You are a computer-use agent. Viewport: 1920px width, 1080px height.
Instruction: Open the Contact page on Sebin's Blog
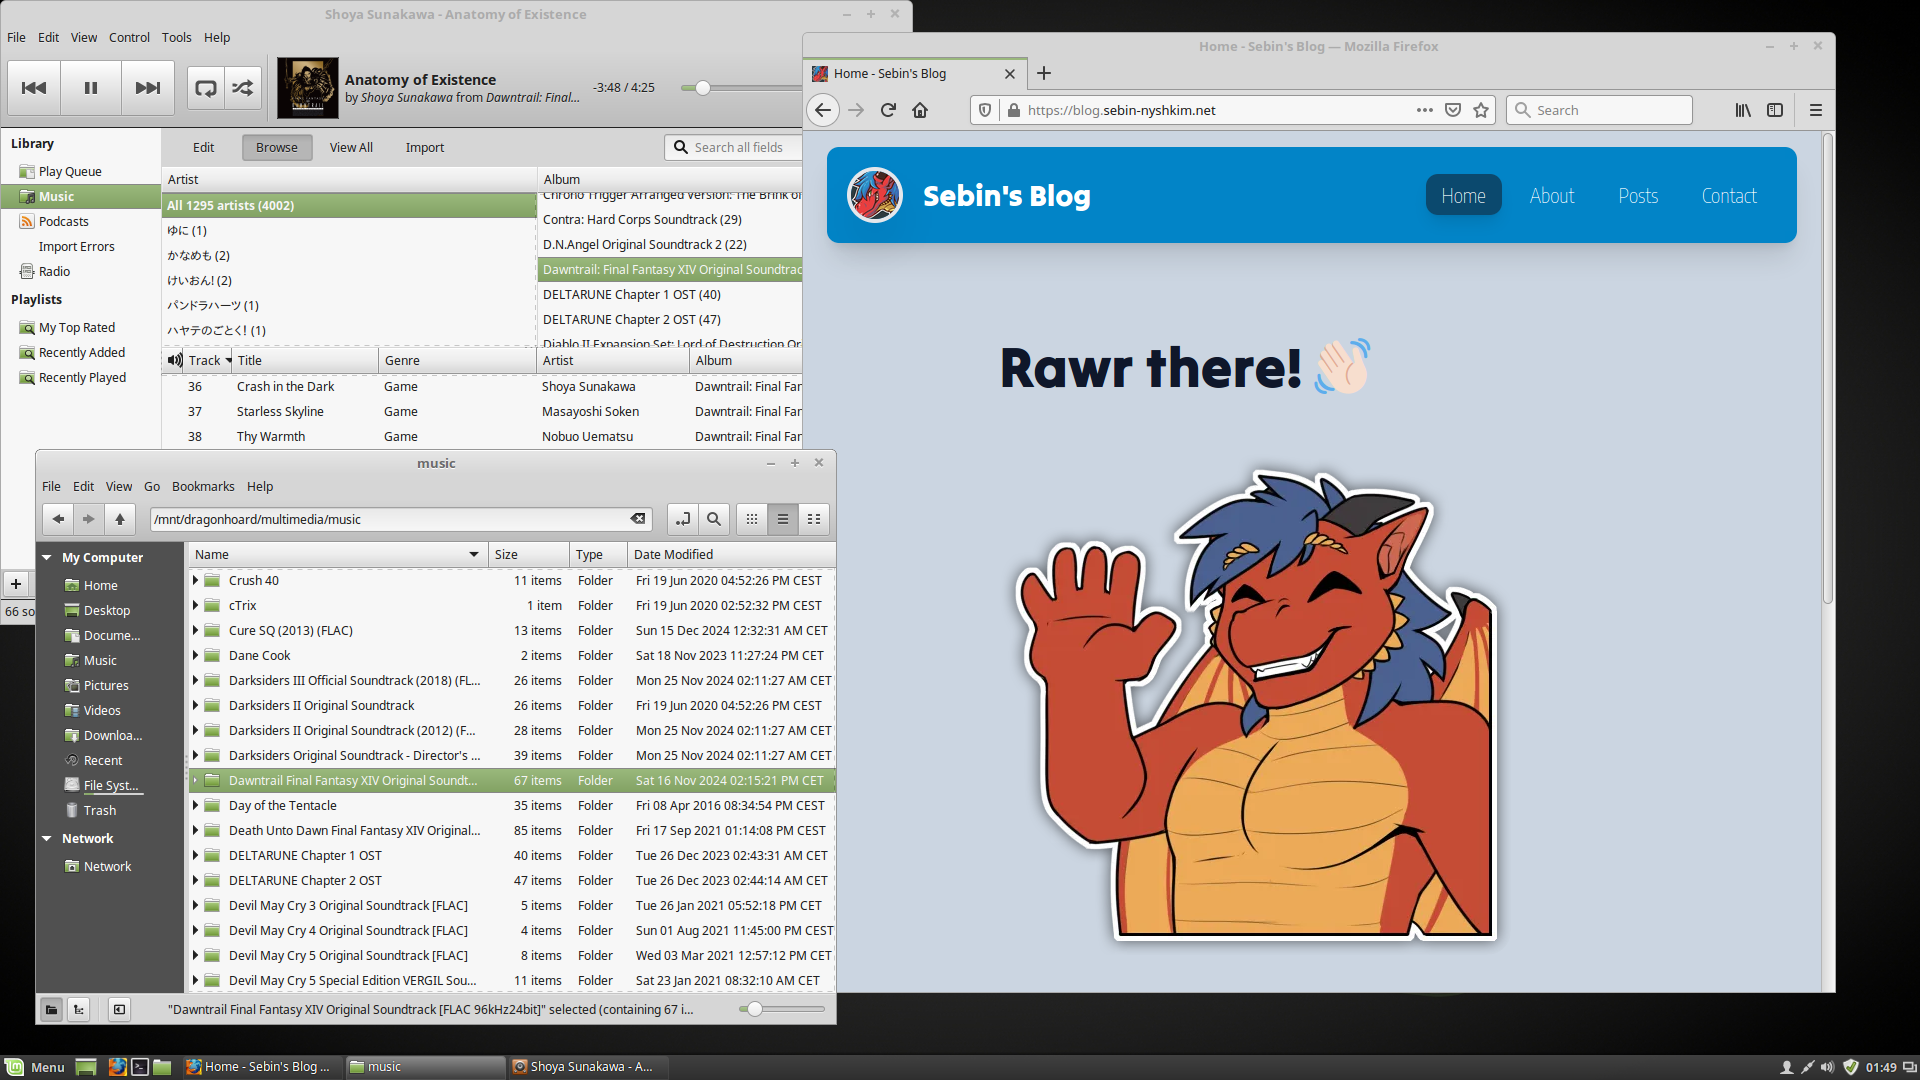(x=1729, y=195)
